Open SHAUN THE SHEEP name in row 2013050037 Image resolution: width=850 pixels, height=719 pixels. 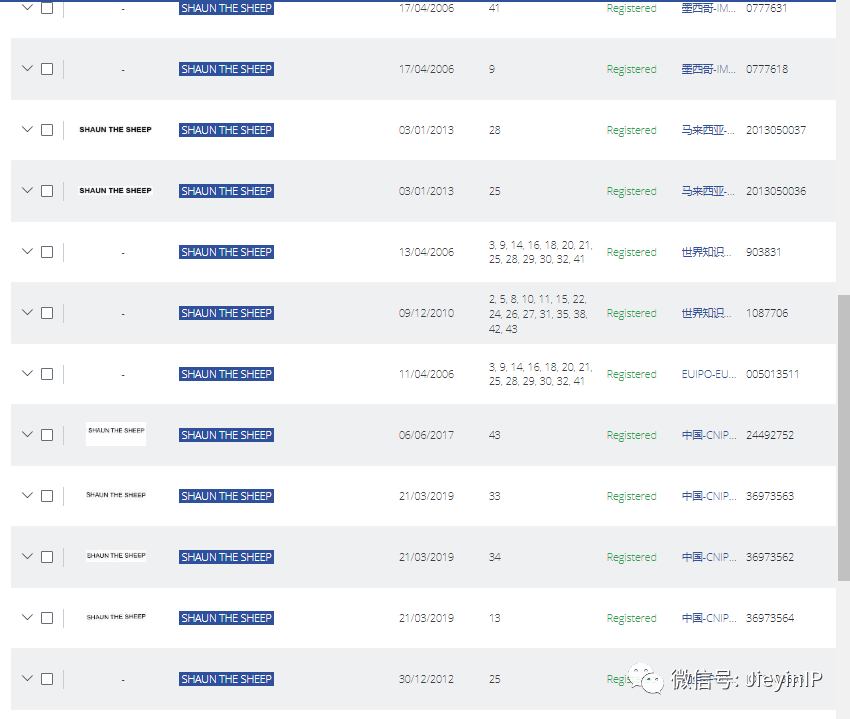point(226,130)
